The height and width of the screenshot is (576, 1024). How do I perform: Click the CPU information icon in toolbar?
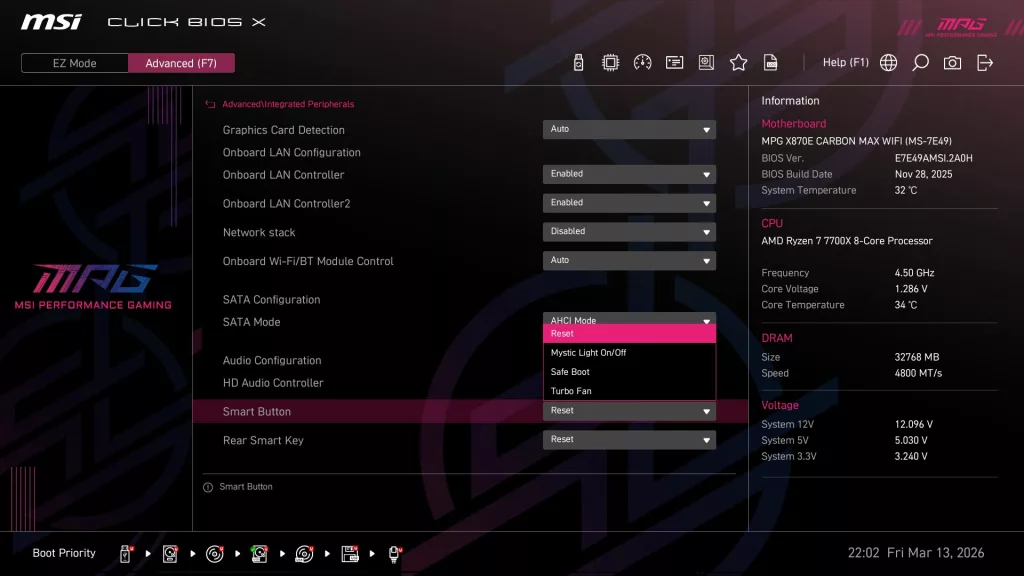[x=611, y=62]
